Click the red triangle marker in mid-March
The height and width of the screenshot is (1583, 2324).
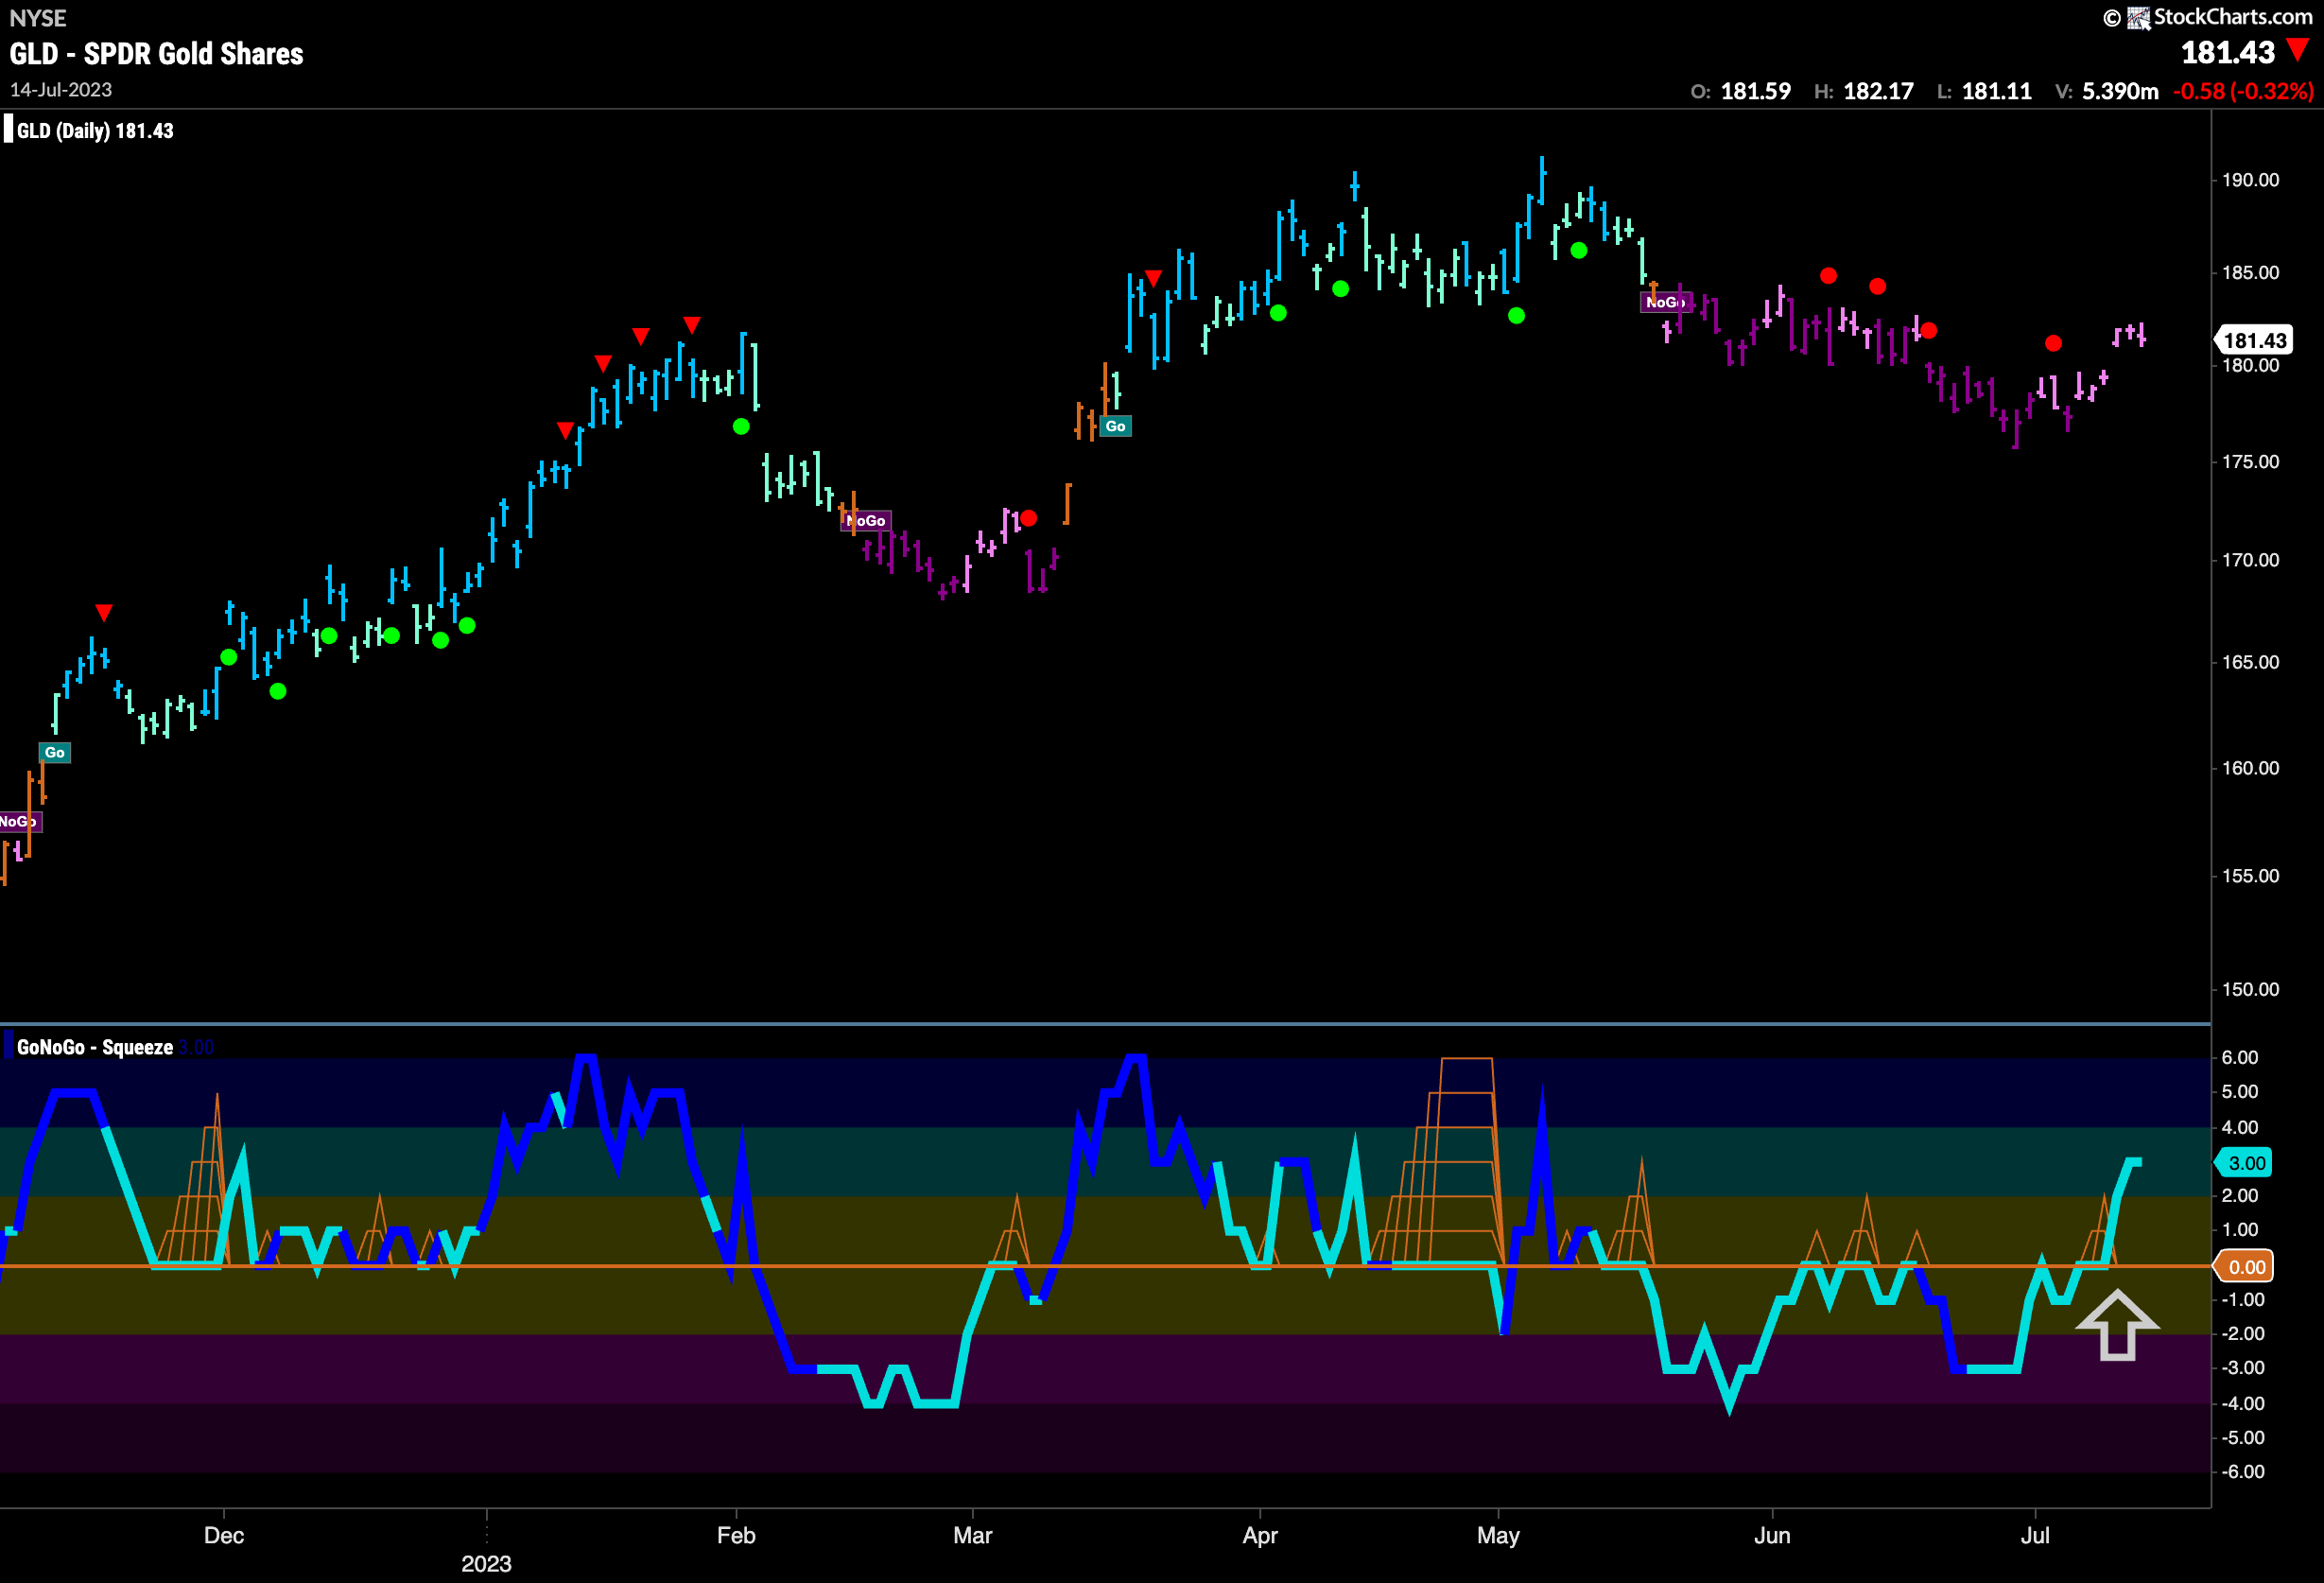(1153, 278)
